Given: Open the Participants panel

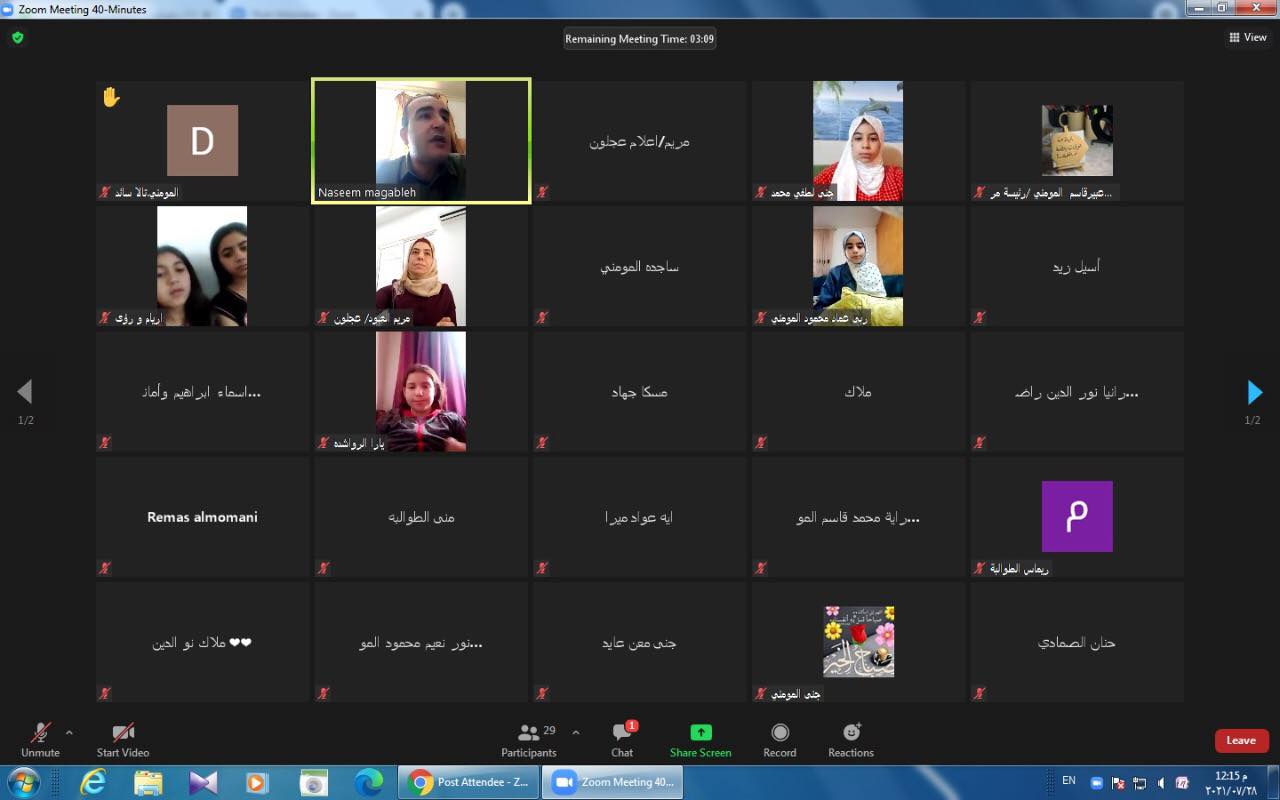Looking at the screenshot, I should pyautogui.click(x=529, y=740).
